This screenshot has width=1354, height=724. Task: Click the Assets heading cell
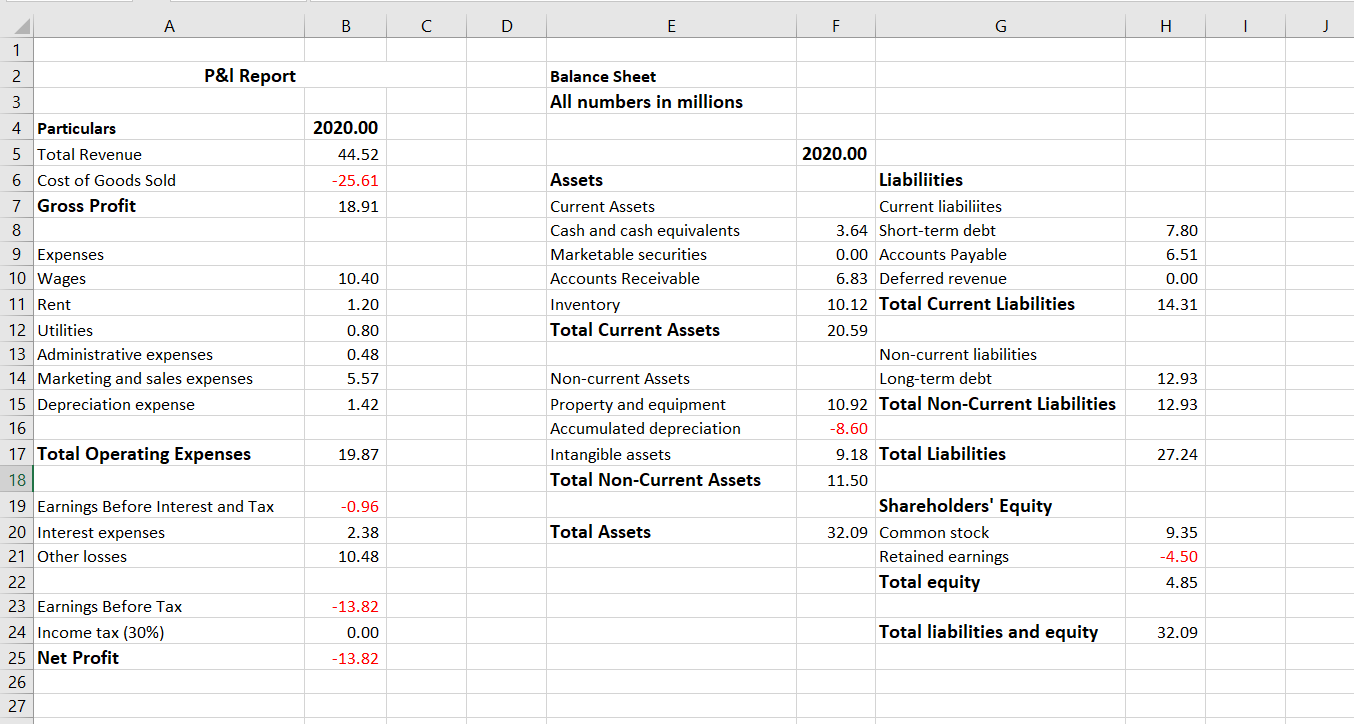(671, 180)
